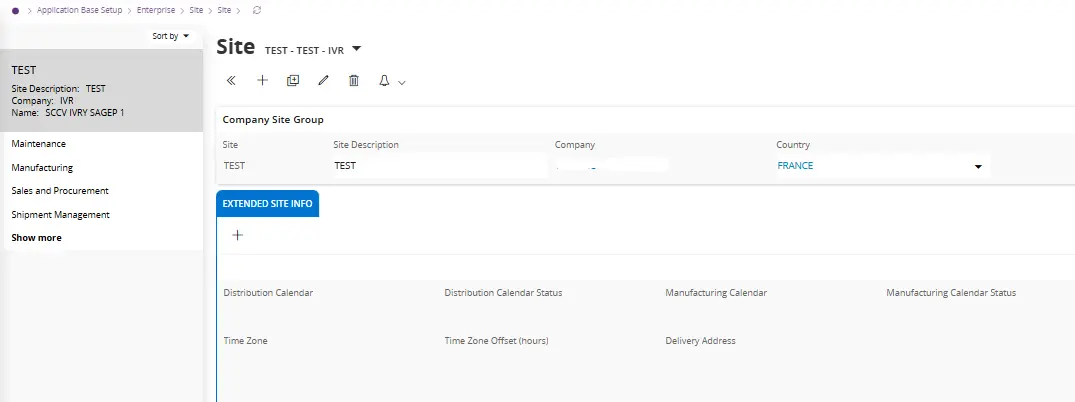Click the refresh icon in breadcrumb bar
The width and height of the screenshot is (1075, 402).
tap(258, 10)
